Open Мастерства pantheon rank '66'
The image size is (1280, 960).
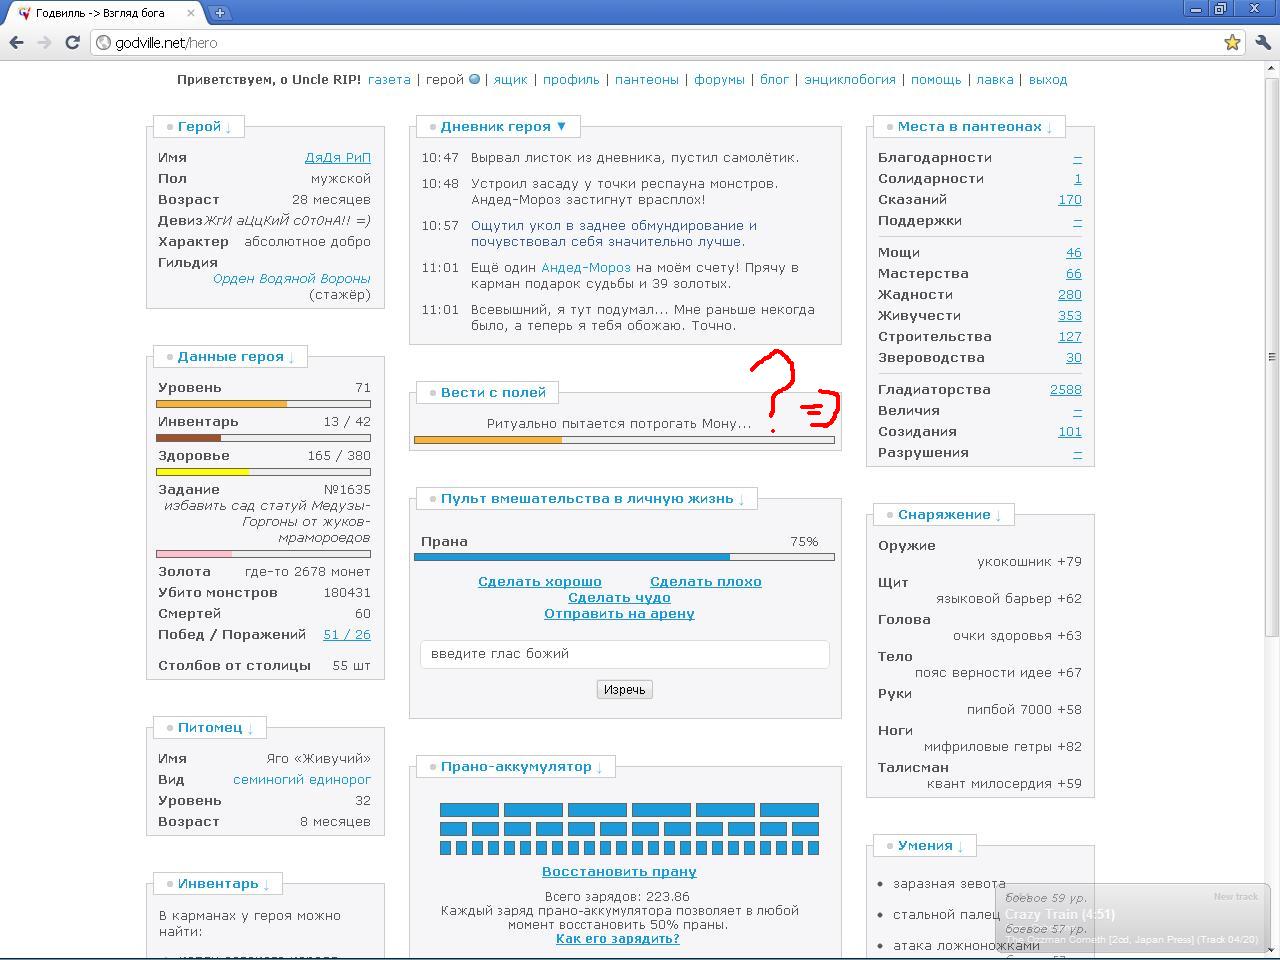[x=1074, y=274]
